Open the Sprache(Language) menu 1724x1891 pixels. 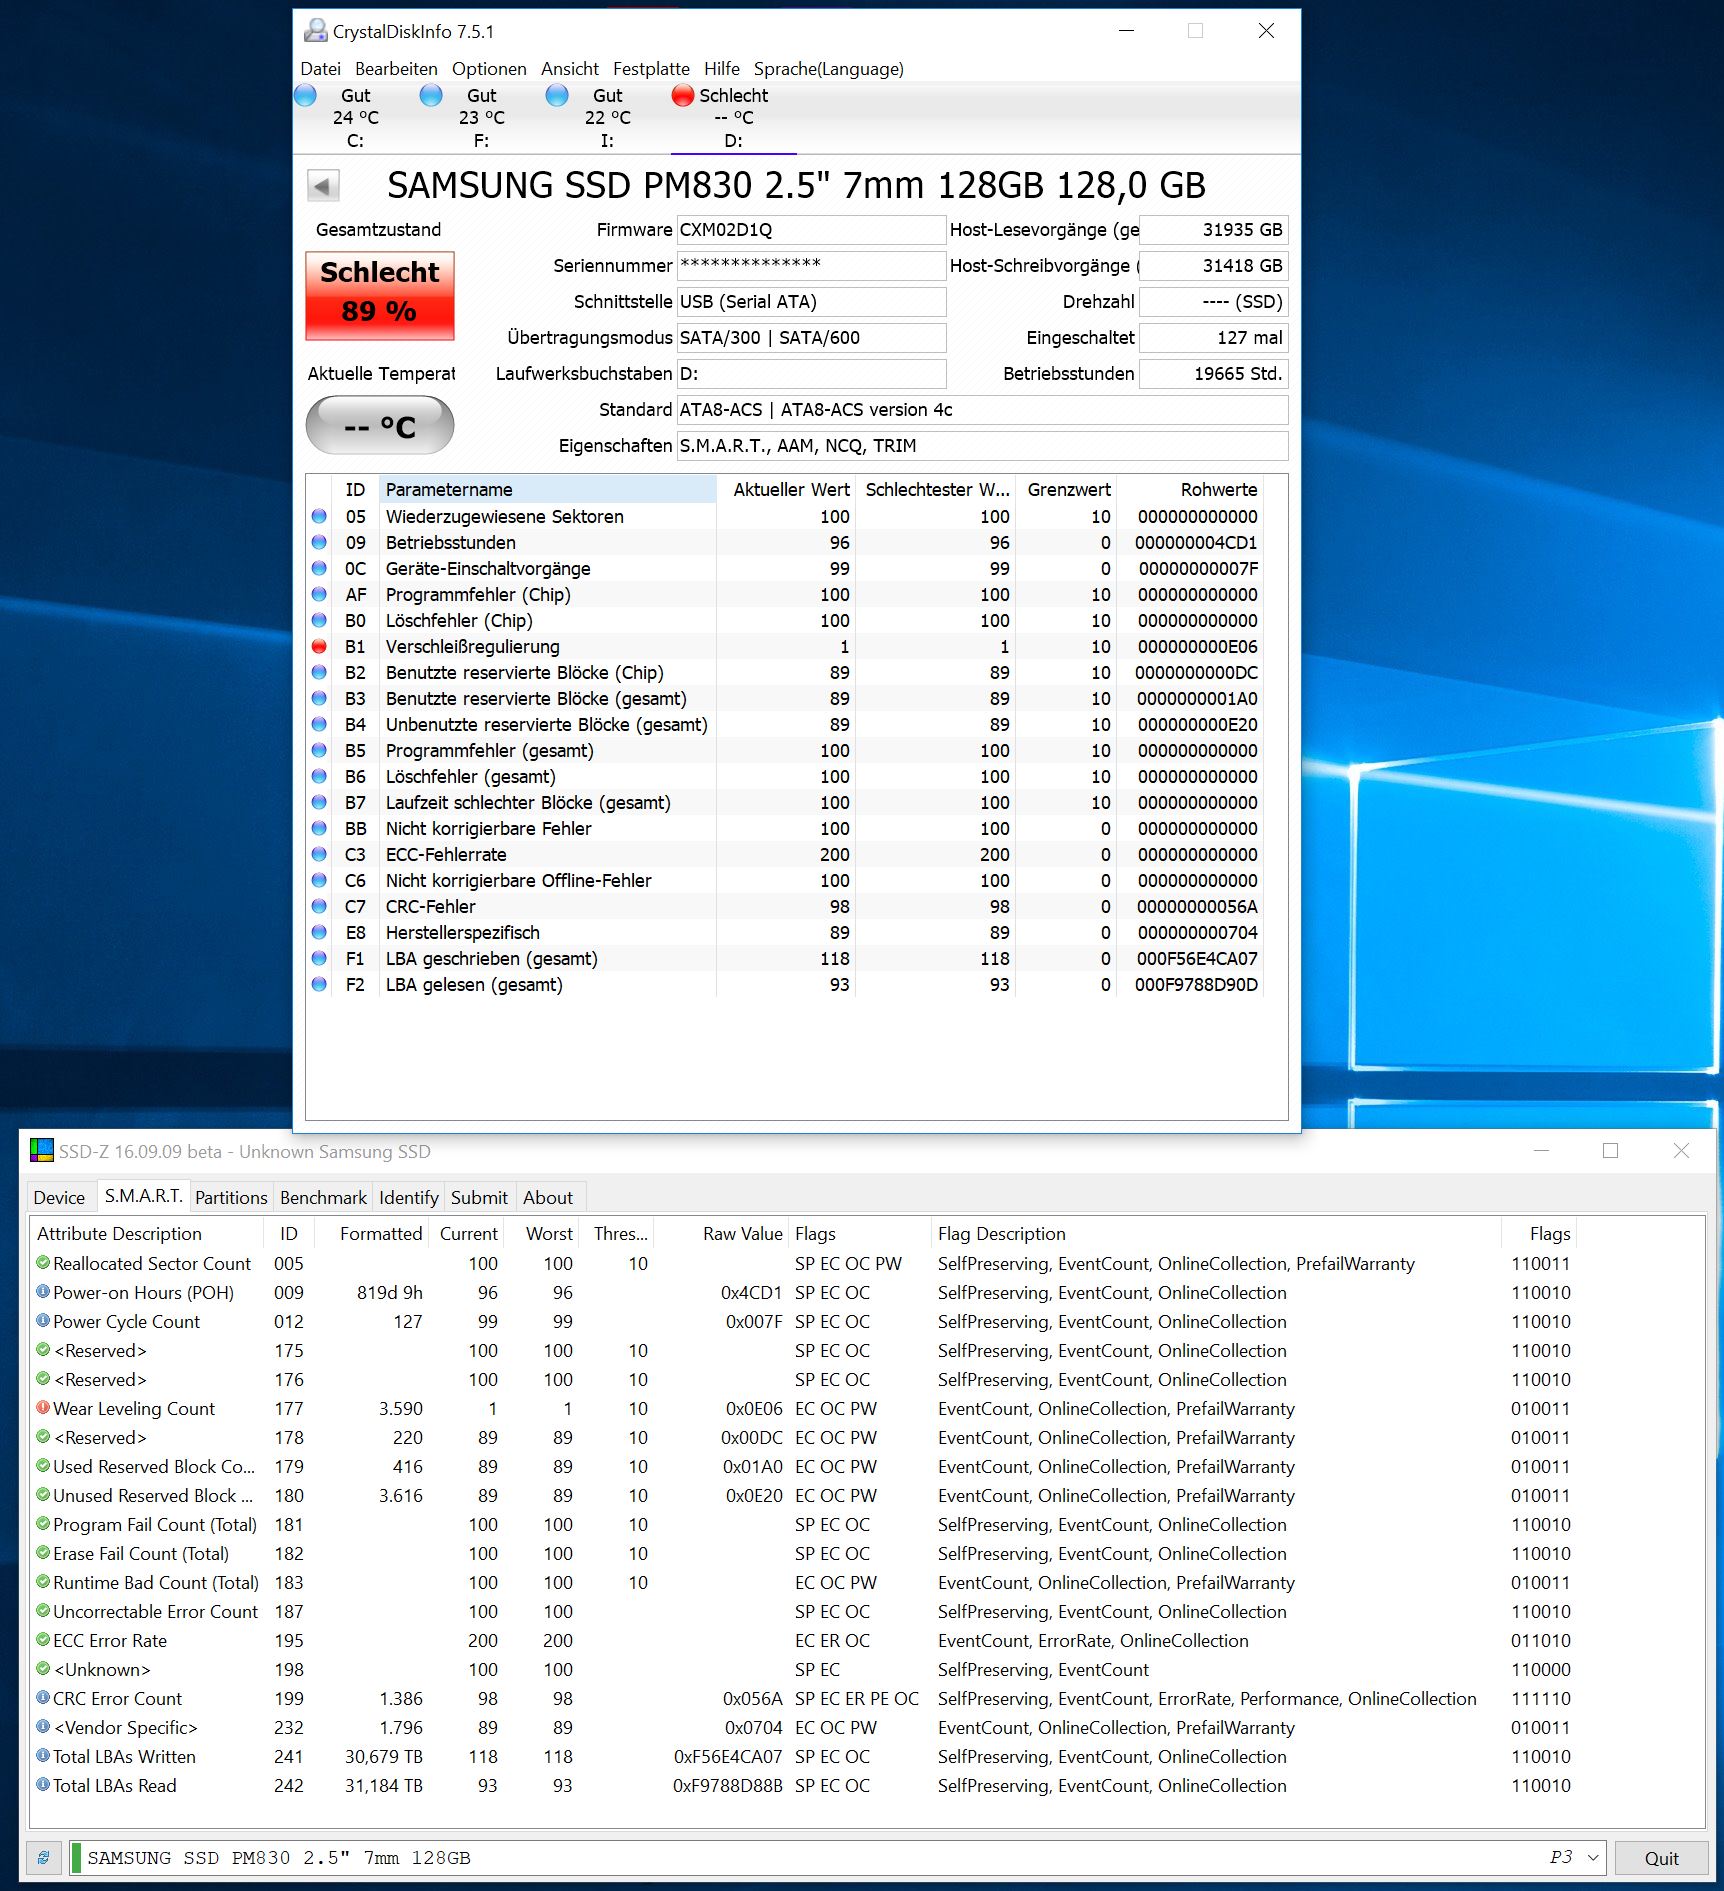[829, 69]
